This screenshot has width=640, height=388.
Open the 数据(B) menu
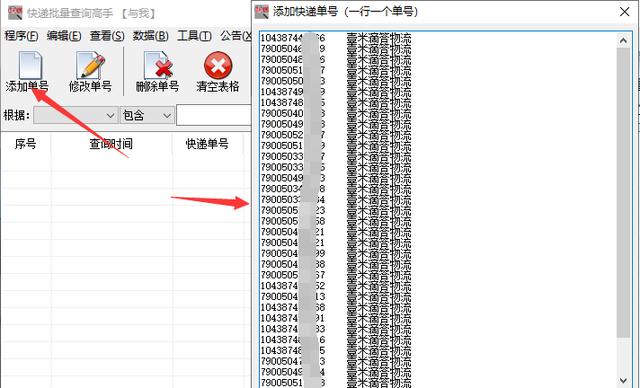click(150, 36)
